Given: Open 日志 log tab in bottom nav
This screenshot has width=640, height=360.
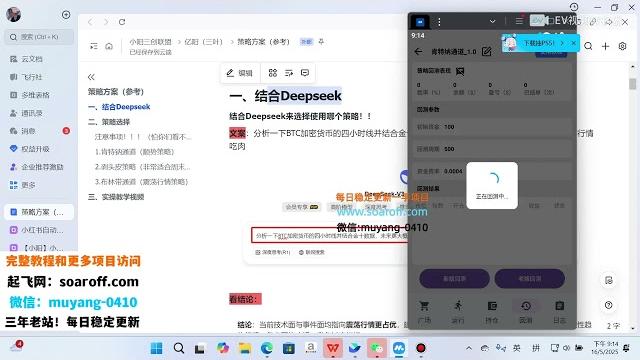Looking at the screenshot, I should point(560,312).
